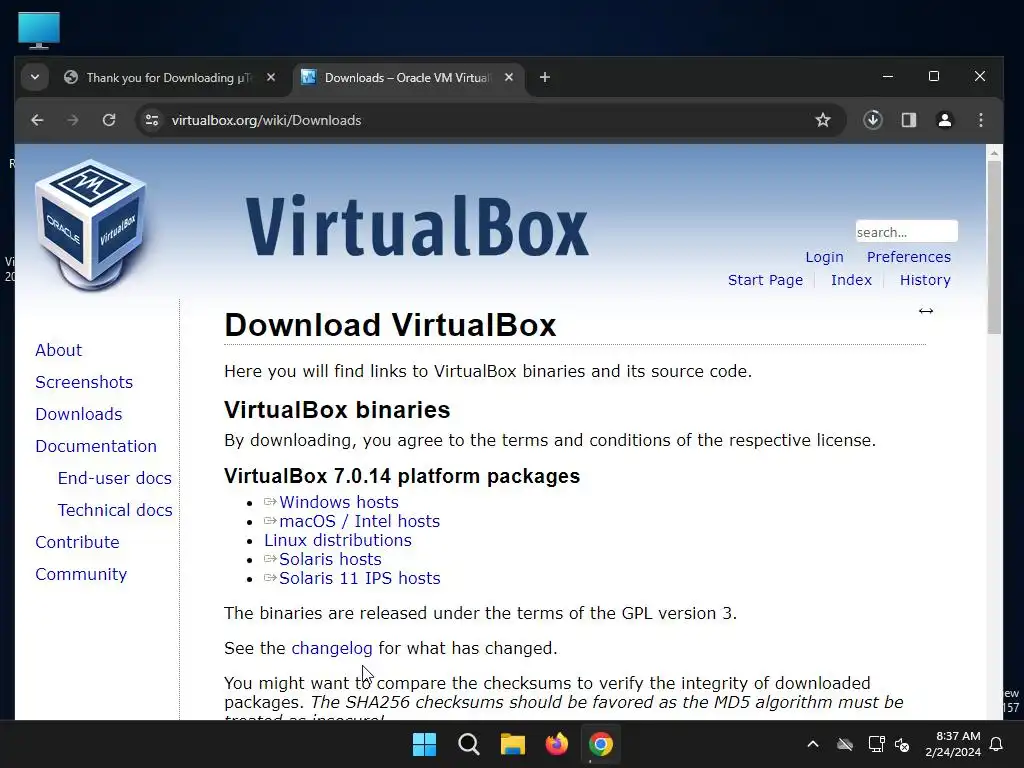The image size is (1024, 768).
Task: Toggle the Chrome side panel
Action: [x=909, y=120]
